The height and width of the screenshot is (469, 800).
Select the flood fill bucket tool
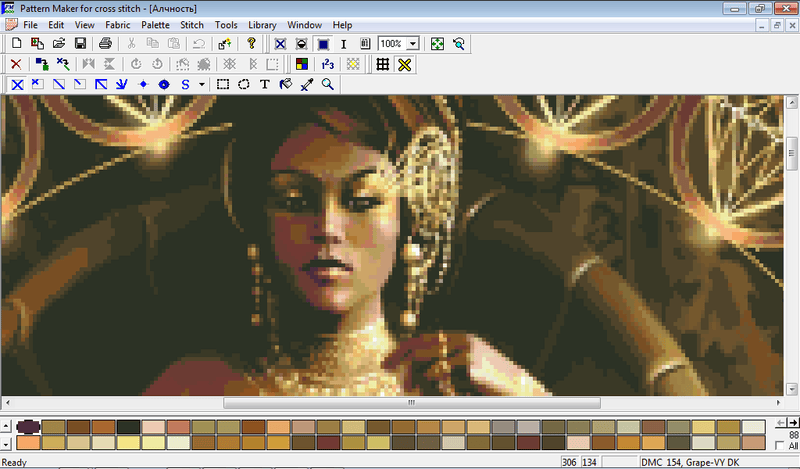tap(285, 85)
